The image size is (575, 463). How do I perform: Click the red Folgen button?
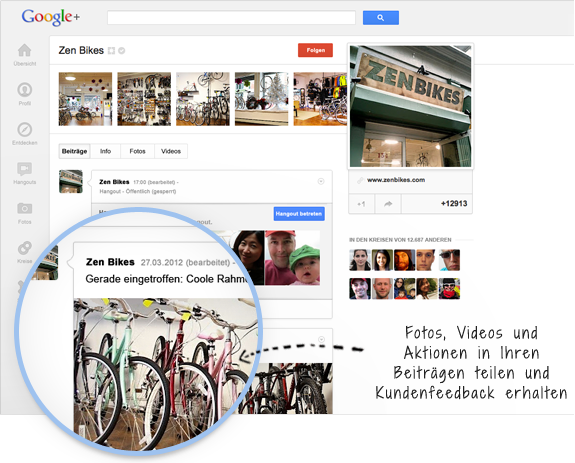coord(315,50)
